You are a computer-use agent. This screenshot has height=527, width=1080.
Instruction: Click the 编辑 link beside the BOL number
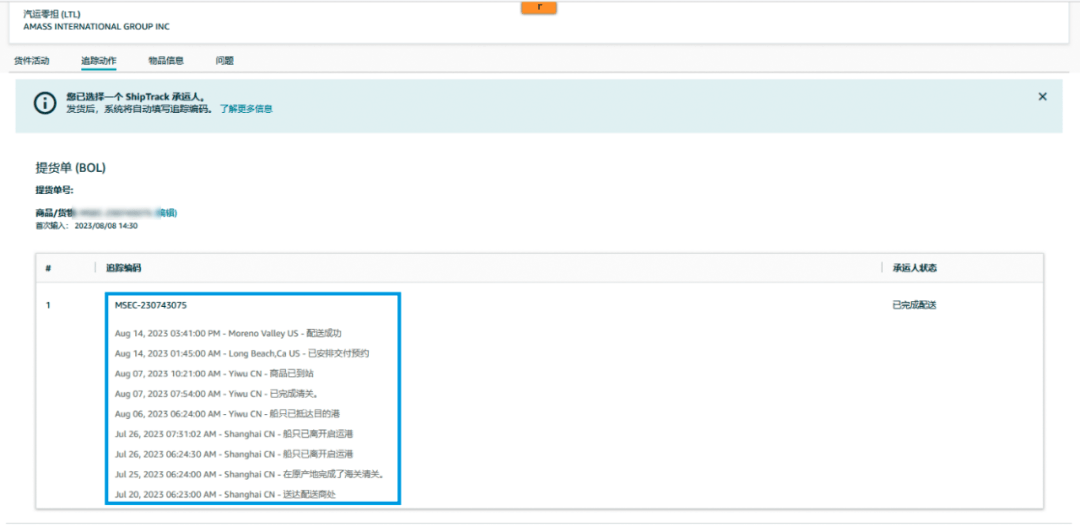point(167,213)
